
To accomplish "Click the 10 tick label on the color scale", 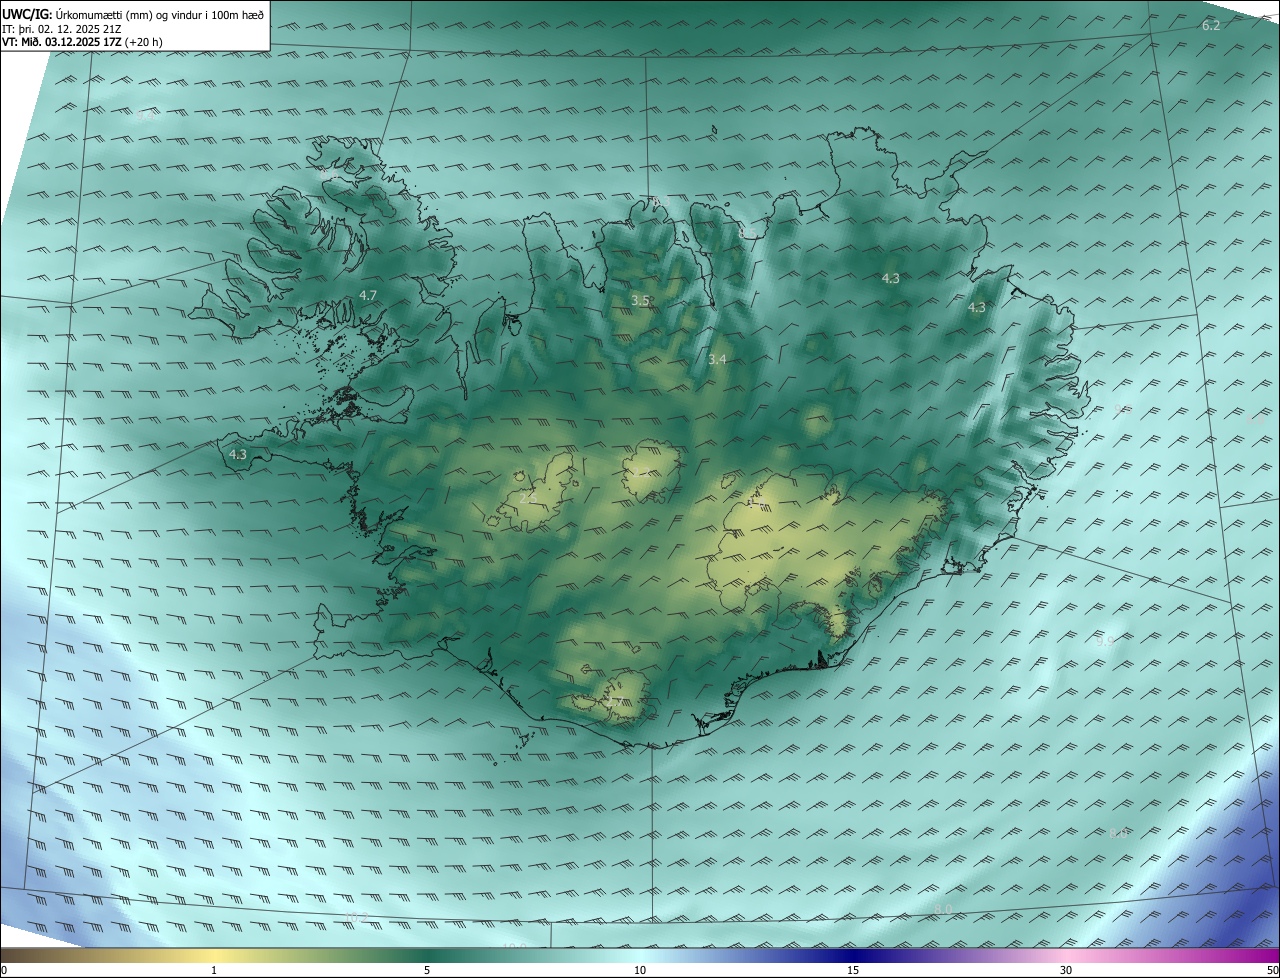I will tap(640, 971).
